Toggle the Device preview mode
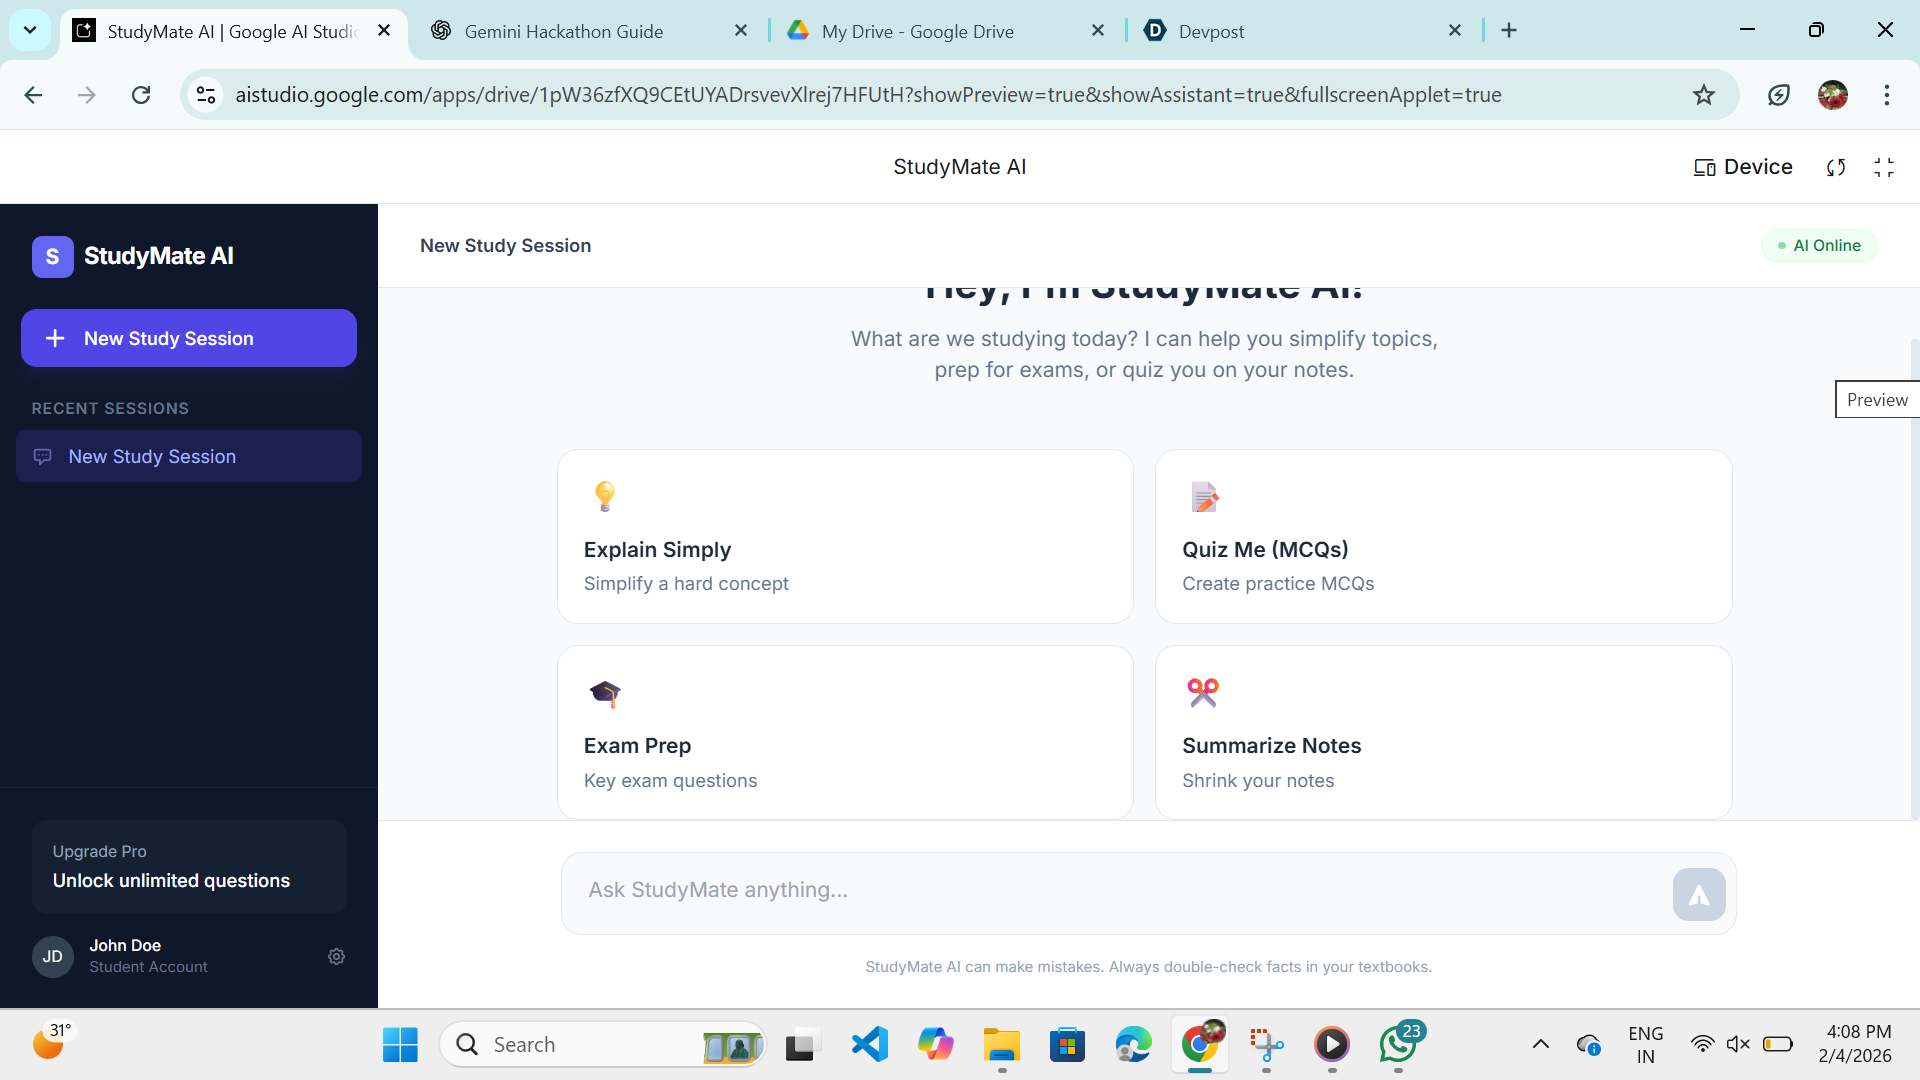Image resolution: width=1920 pixels, height=1080 pixels. [1743, 167]
